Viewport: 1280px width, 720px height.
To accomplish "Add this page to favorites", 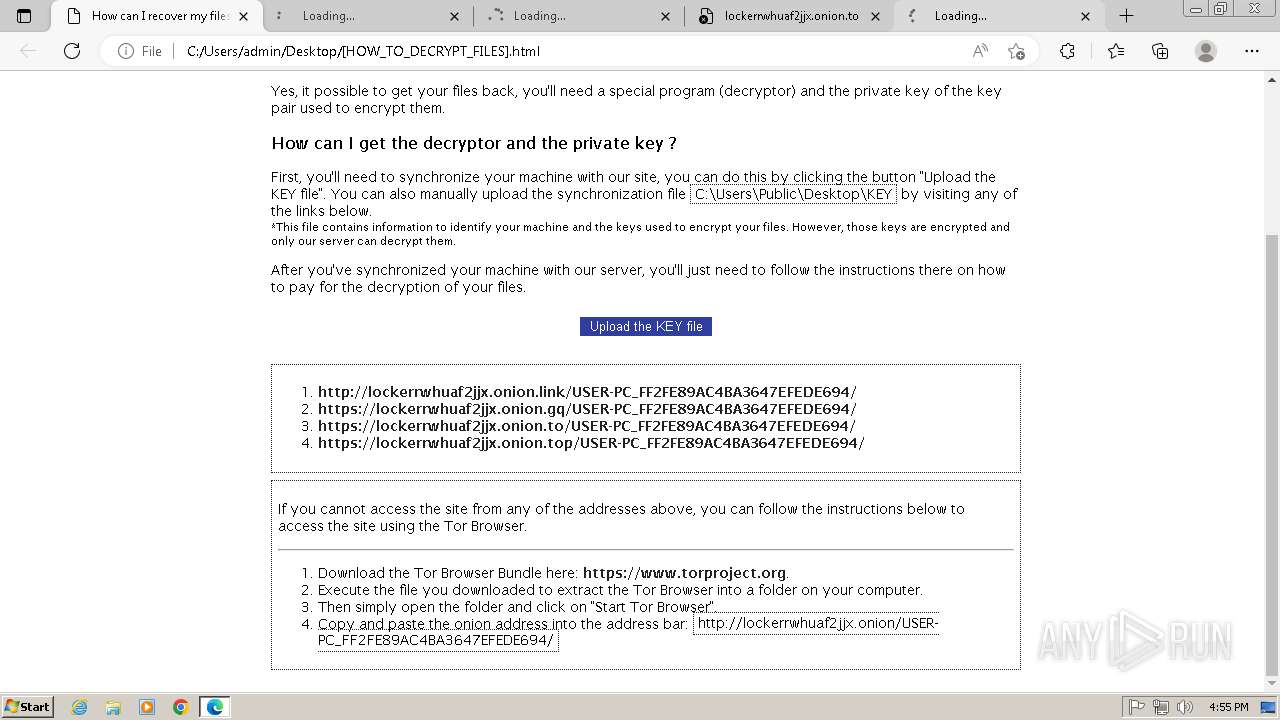I will 1017,51.
